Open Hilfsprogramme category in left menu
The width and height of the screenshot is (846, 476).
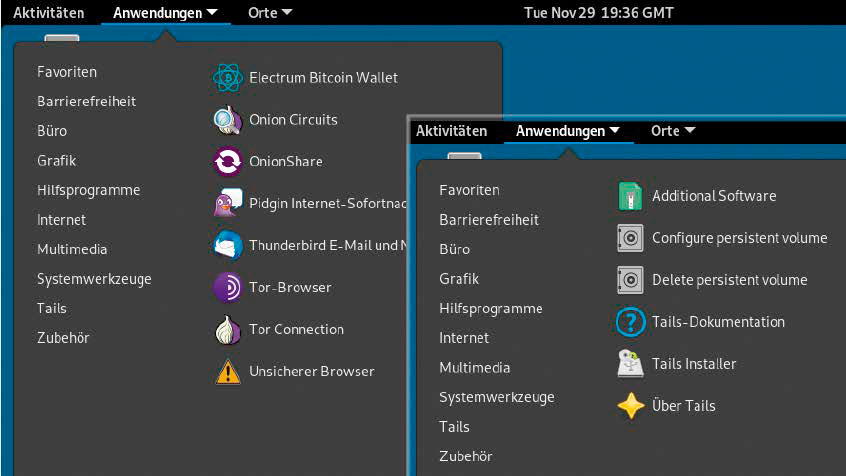pos(88,191)
